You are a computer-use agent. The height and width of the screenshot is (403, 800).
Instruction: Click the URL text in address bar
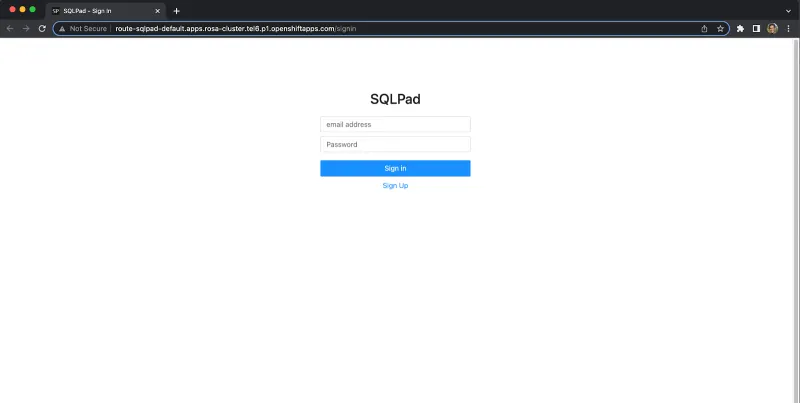click(236, 29)
